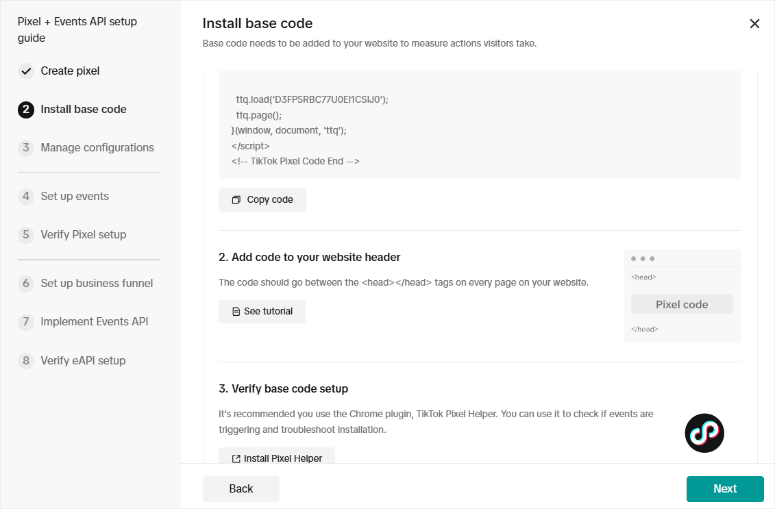This screenshot has height=509, width=775.
Task: Click the step 6 number circle
Action: click(x=26, y=284)
